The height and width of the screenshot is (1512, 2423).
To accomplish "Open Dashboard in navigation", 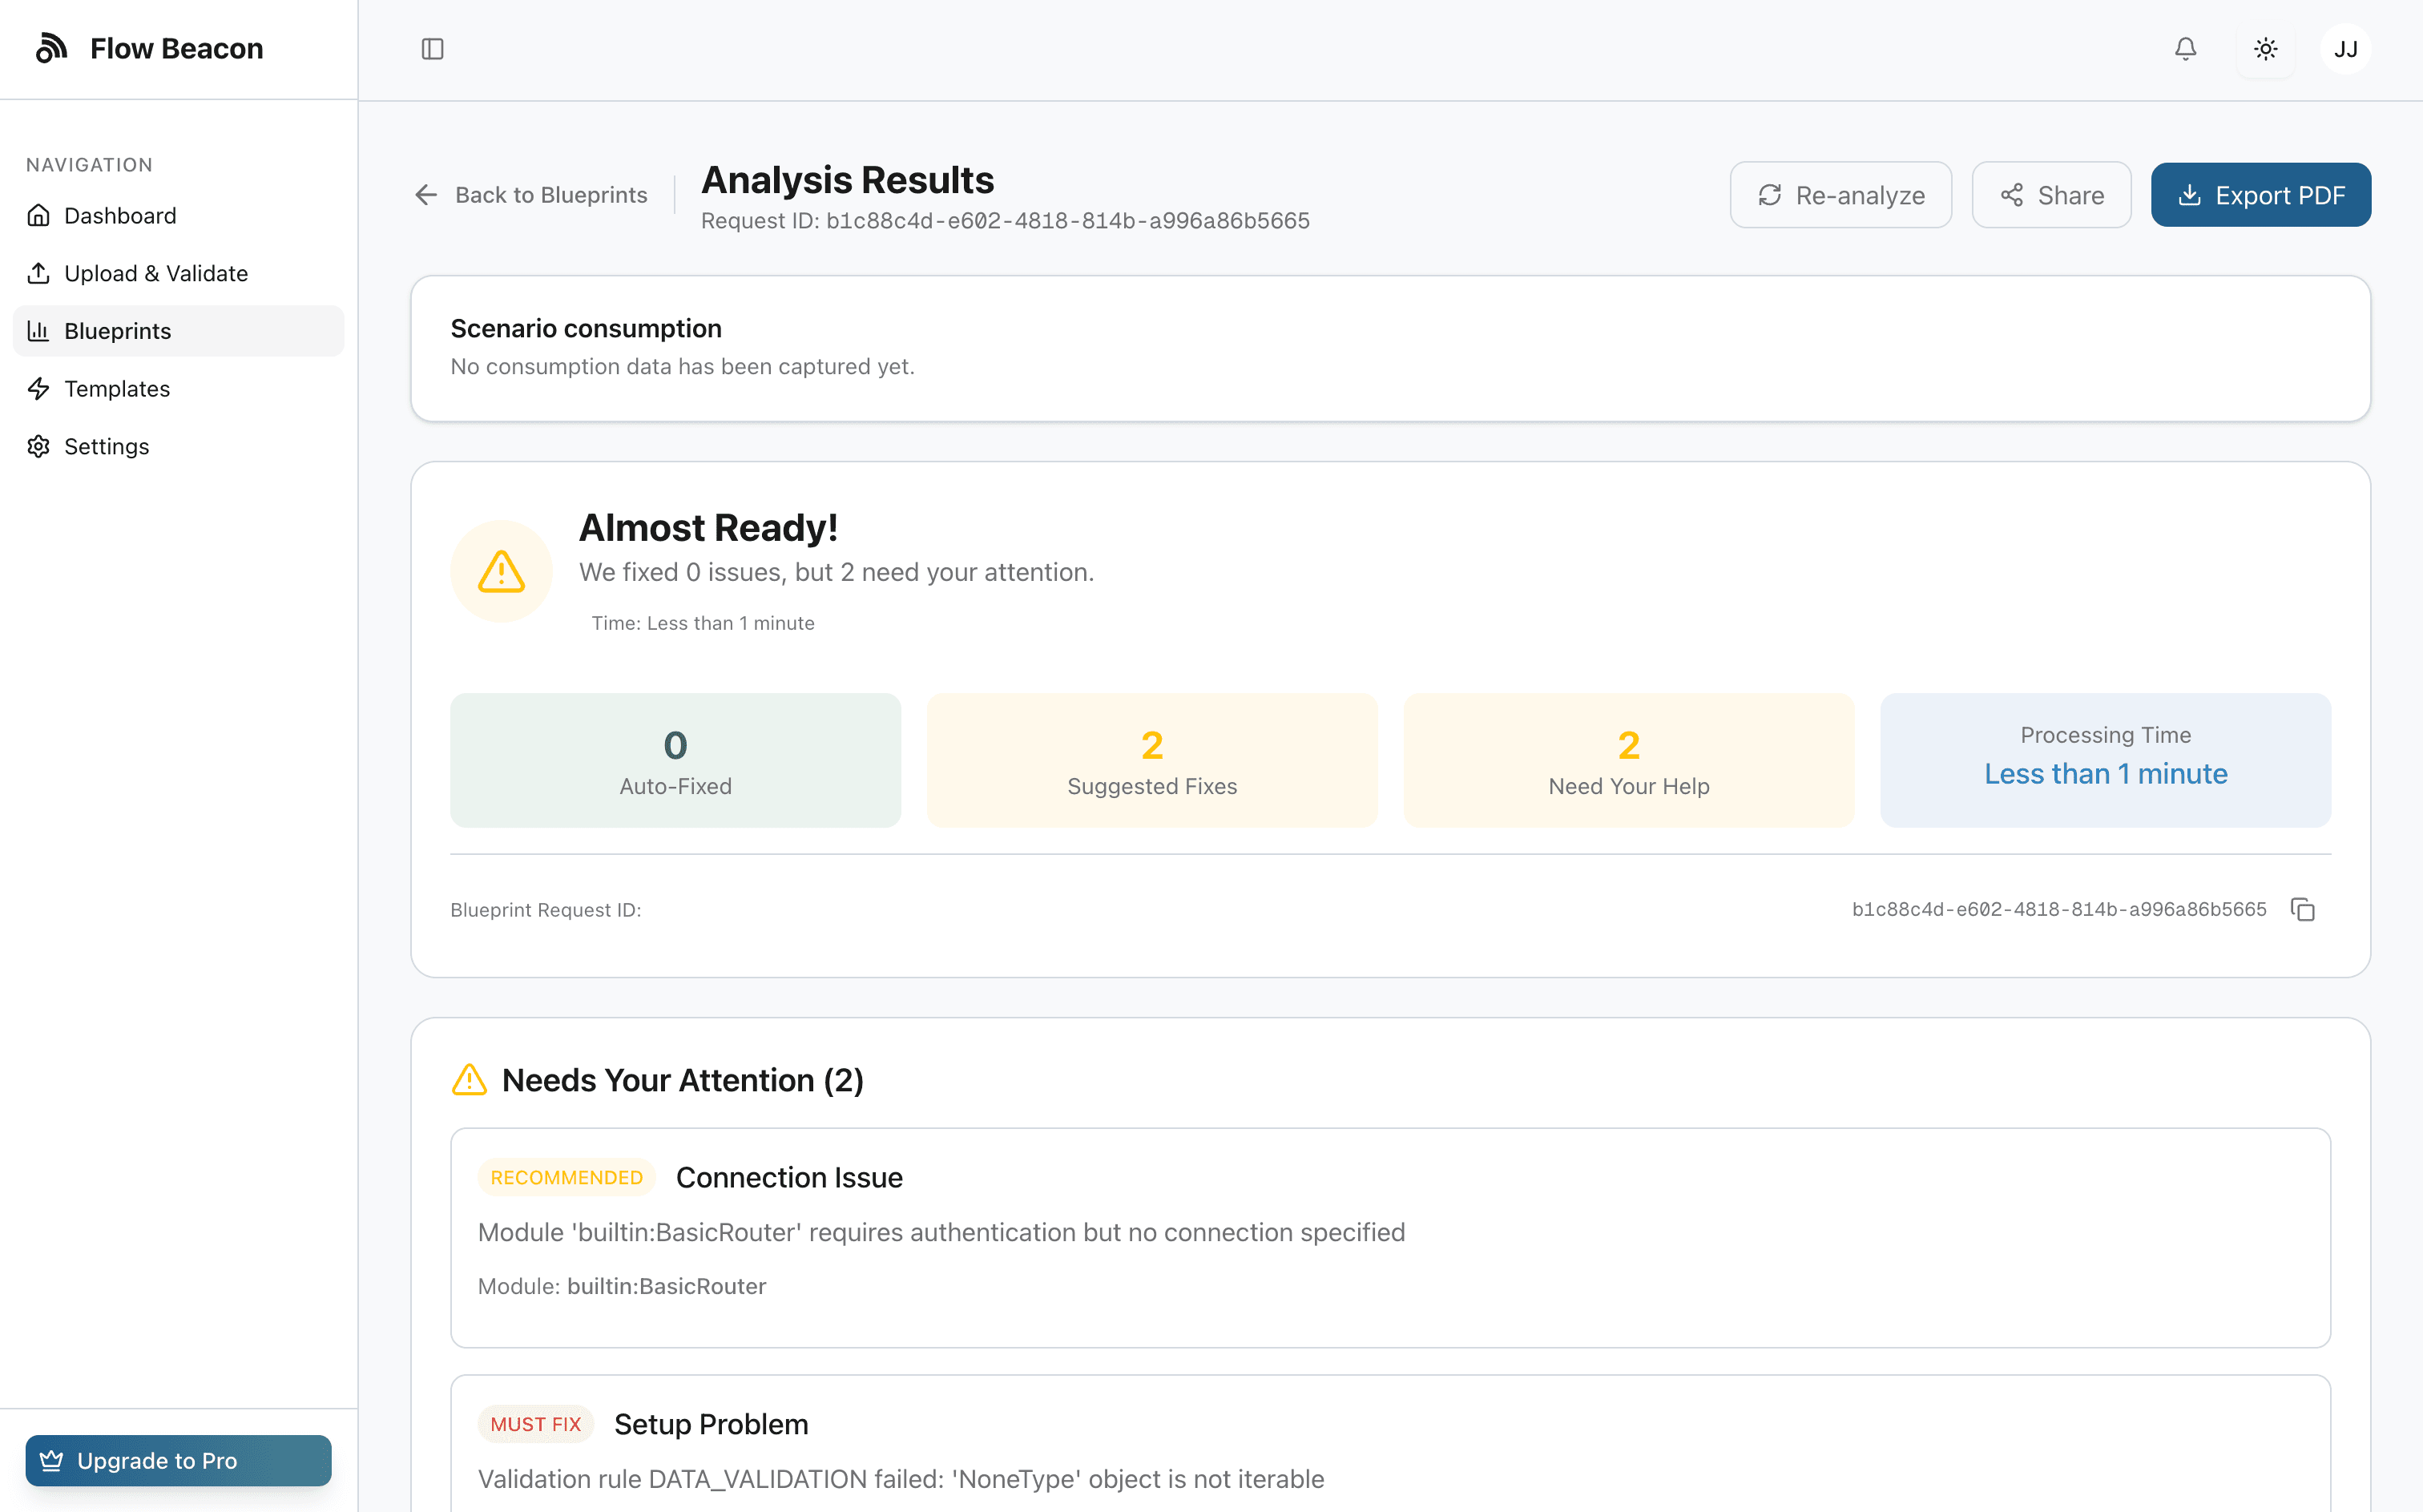I will tap(120, 216).
